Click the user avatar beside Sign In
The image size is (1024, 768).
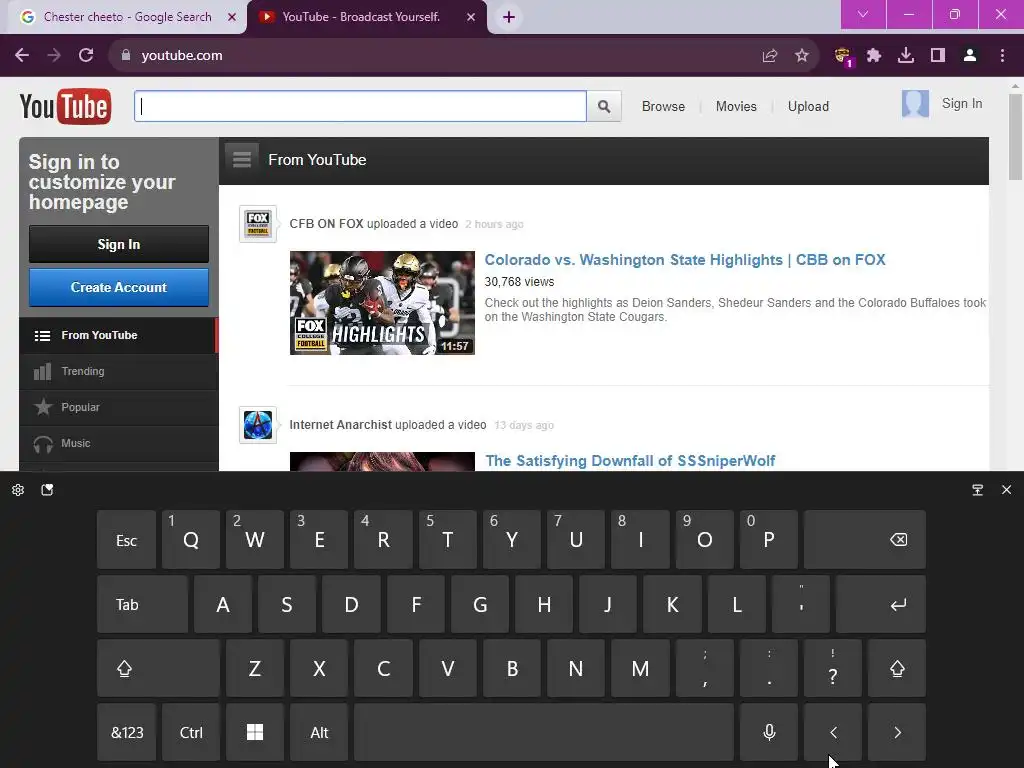[915, 104]
